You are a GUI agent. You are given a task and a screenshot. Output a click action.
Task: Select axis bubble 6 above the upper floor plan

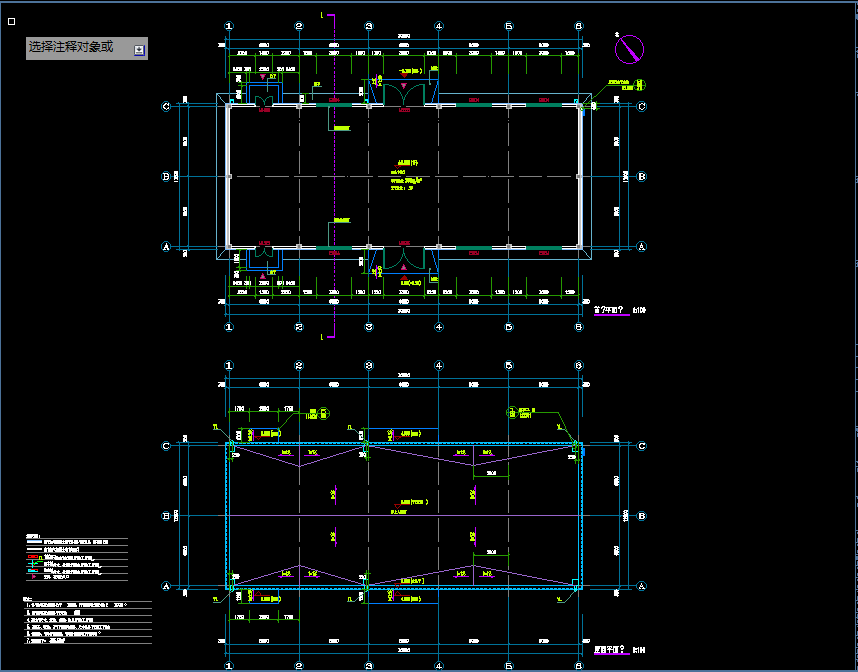click(579, 27)
